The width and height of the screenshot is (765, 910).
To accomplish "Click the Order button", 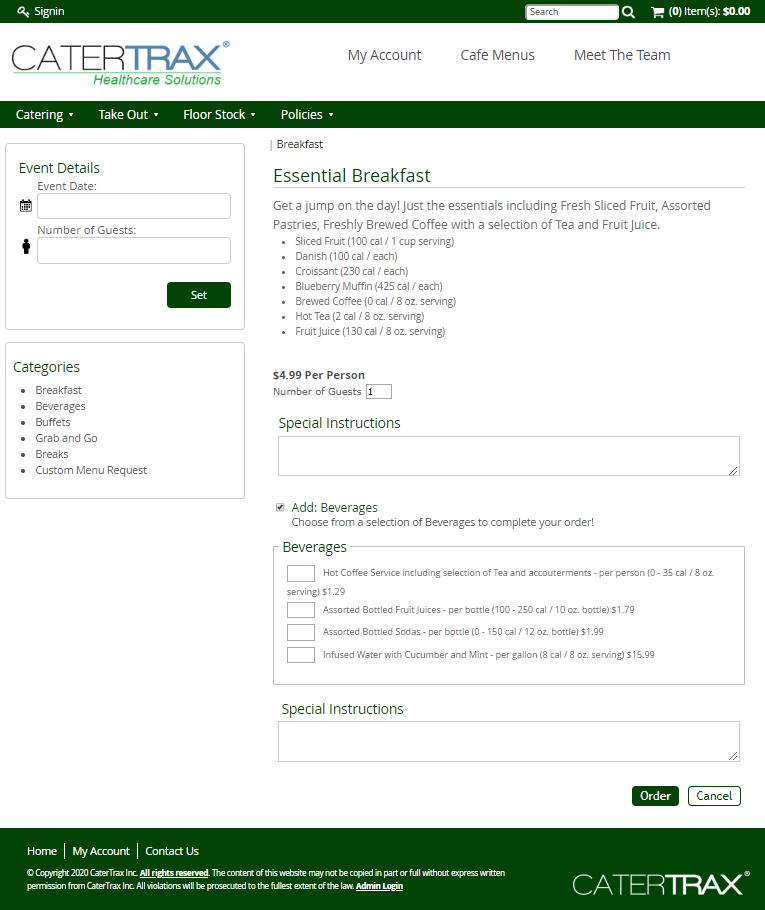I will click(x=655, y=796).
